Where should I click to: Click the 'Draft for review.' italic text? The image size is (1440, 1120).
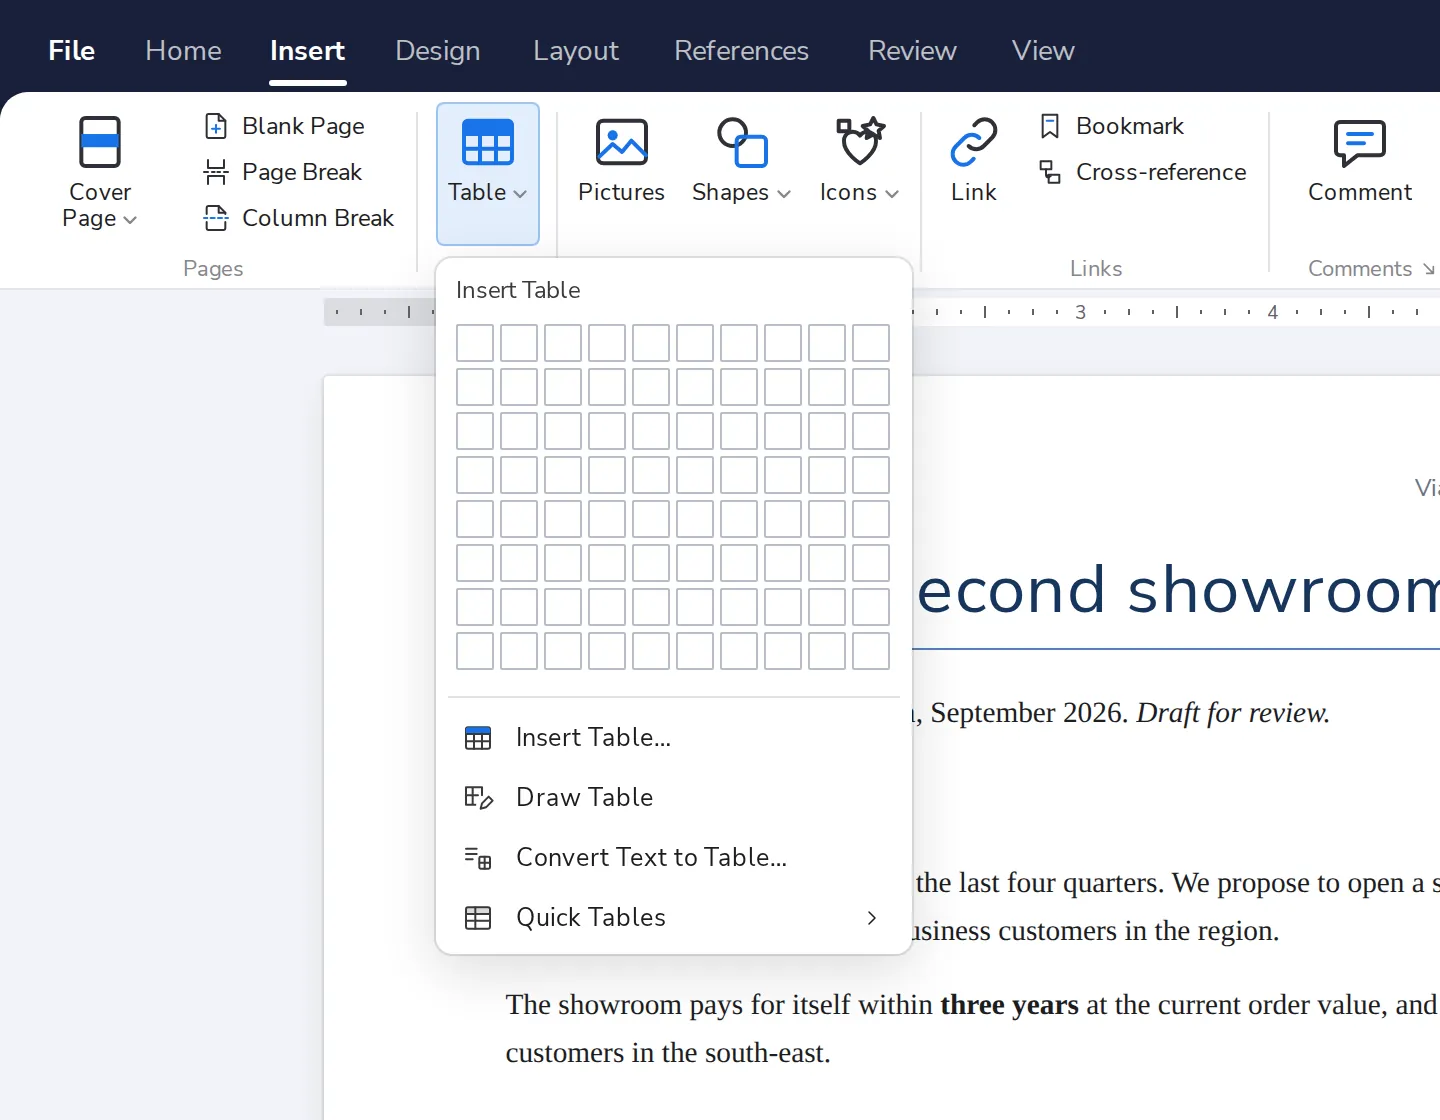pos(1233,712)
